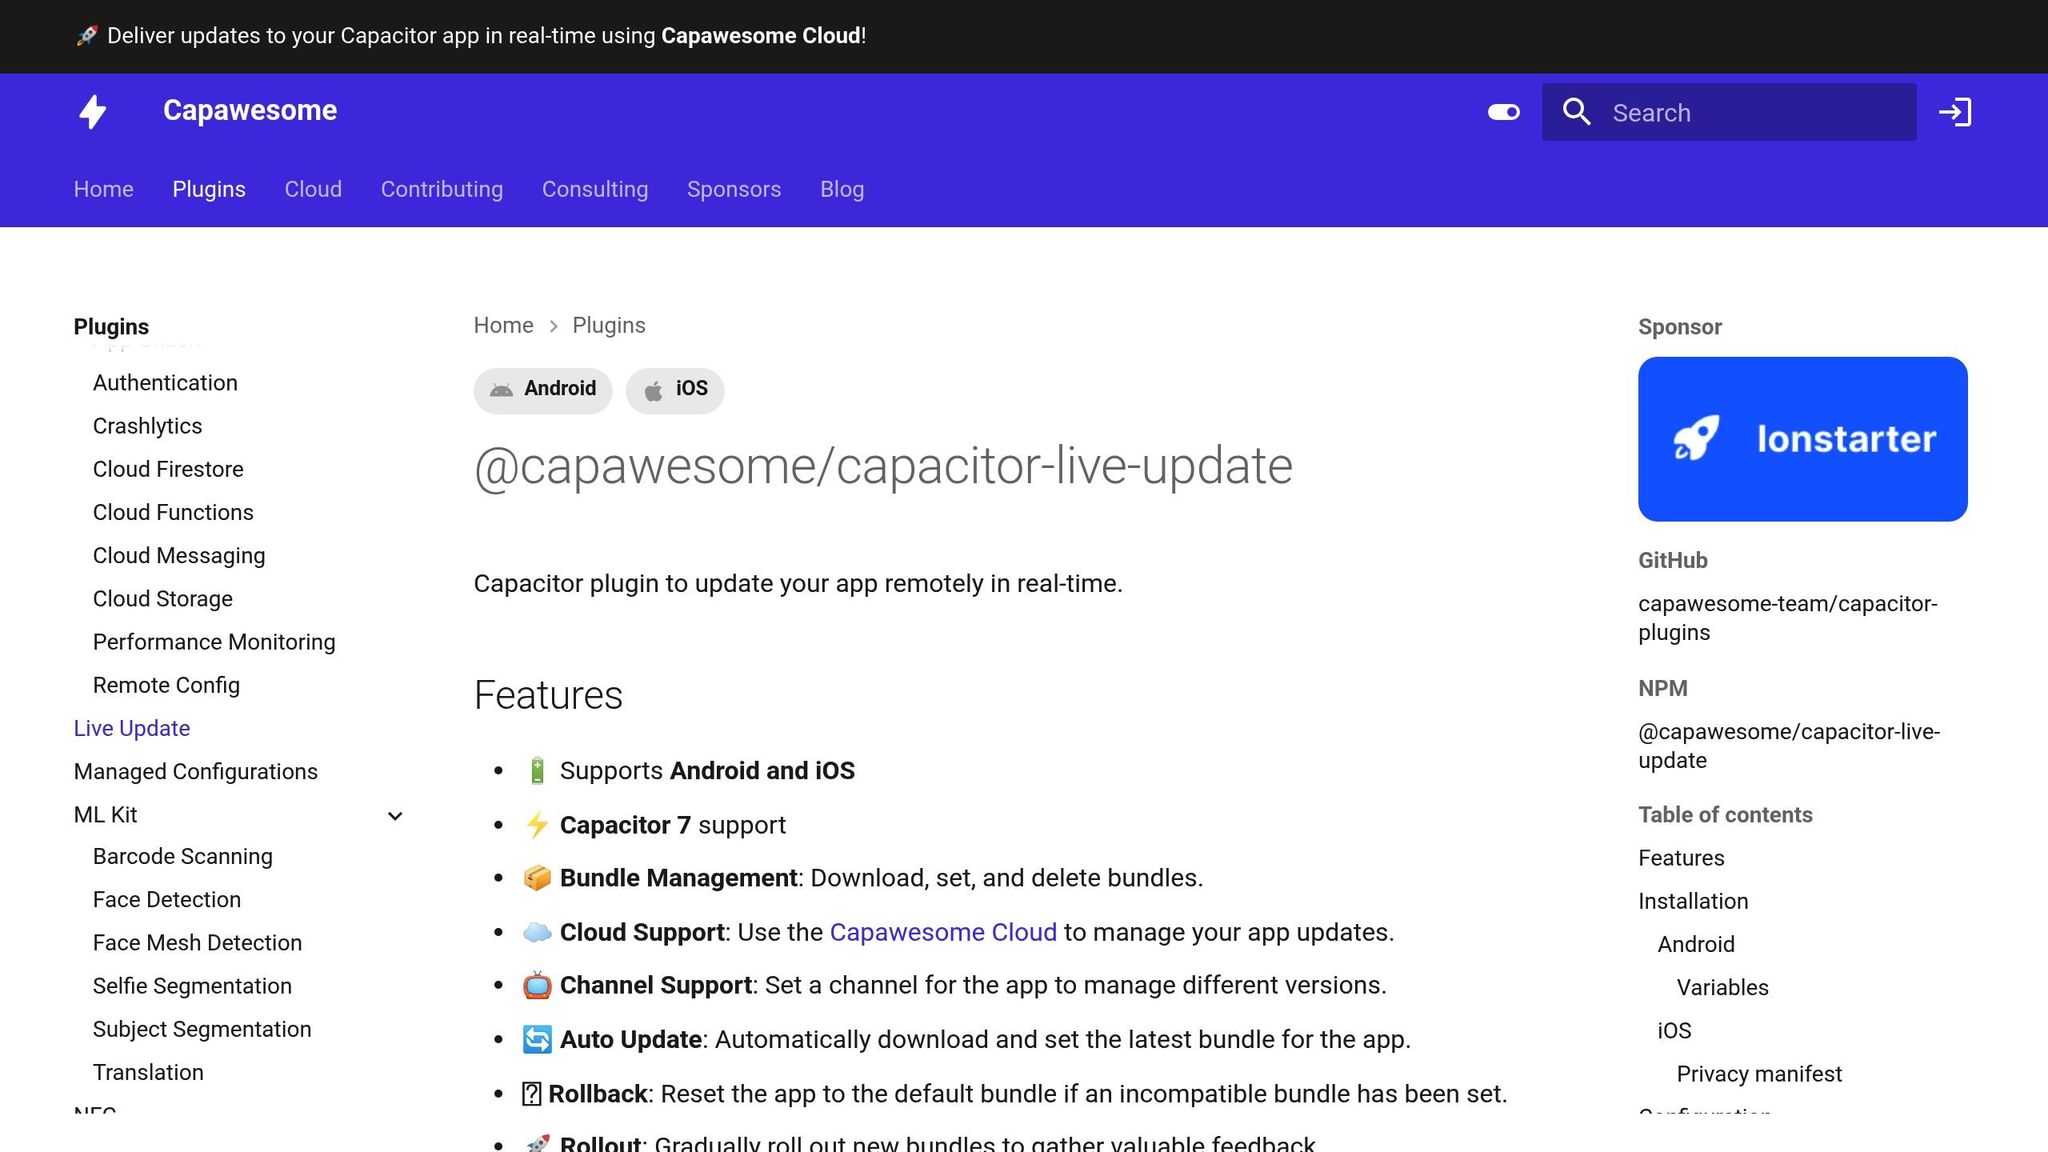Jump to Installation in table of contents
This screenshot has height=1152, width=2048.
tap(1693, 901)
